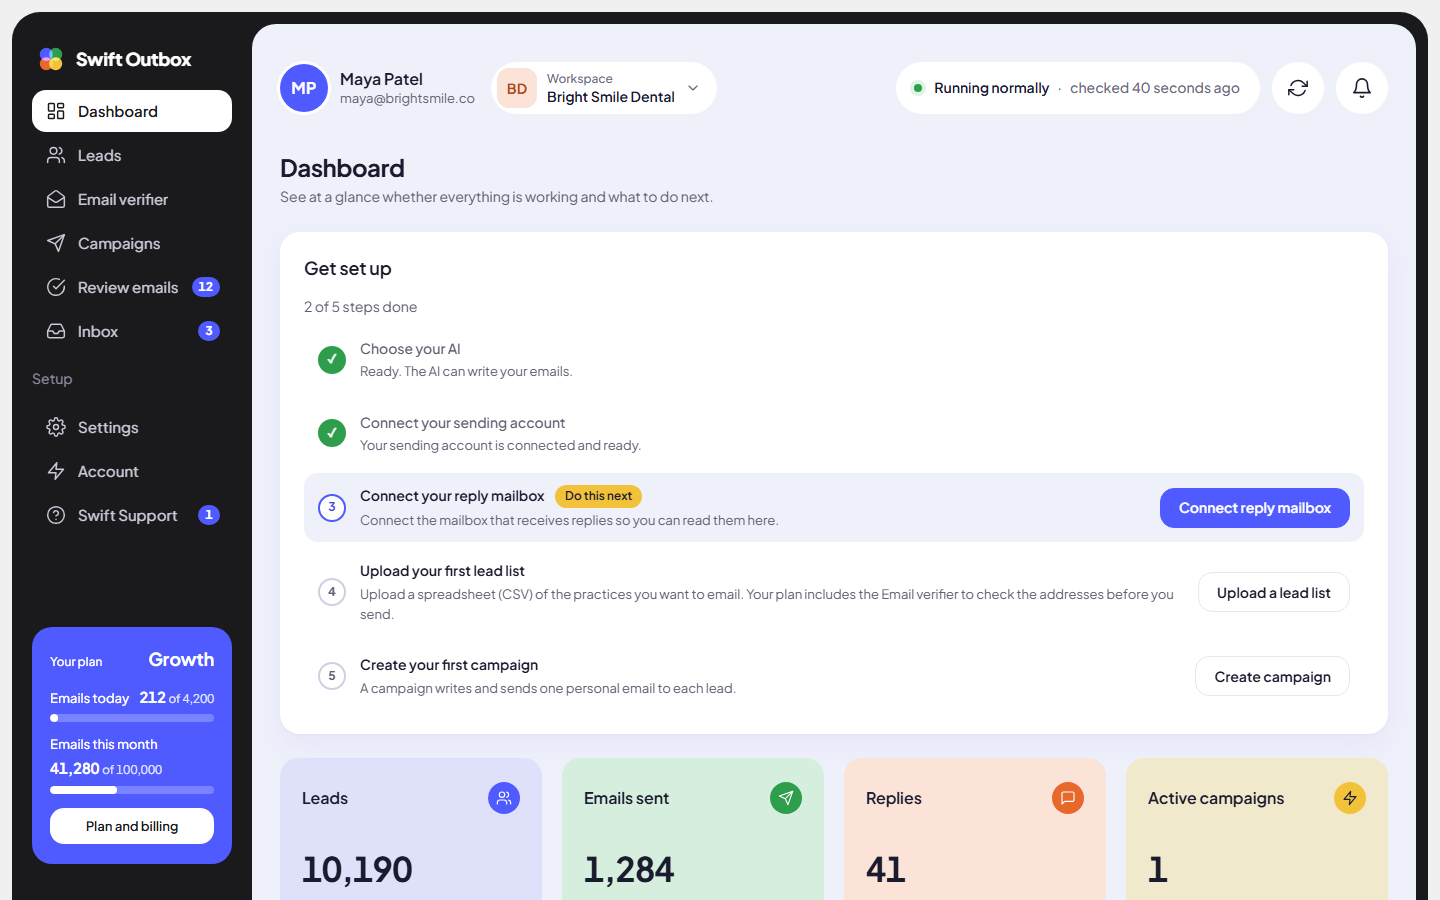Click the refresh status icon button
The height and width of the screenshot is (900, 1440).
point(1298,88)
